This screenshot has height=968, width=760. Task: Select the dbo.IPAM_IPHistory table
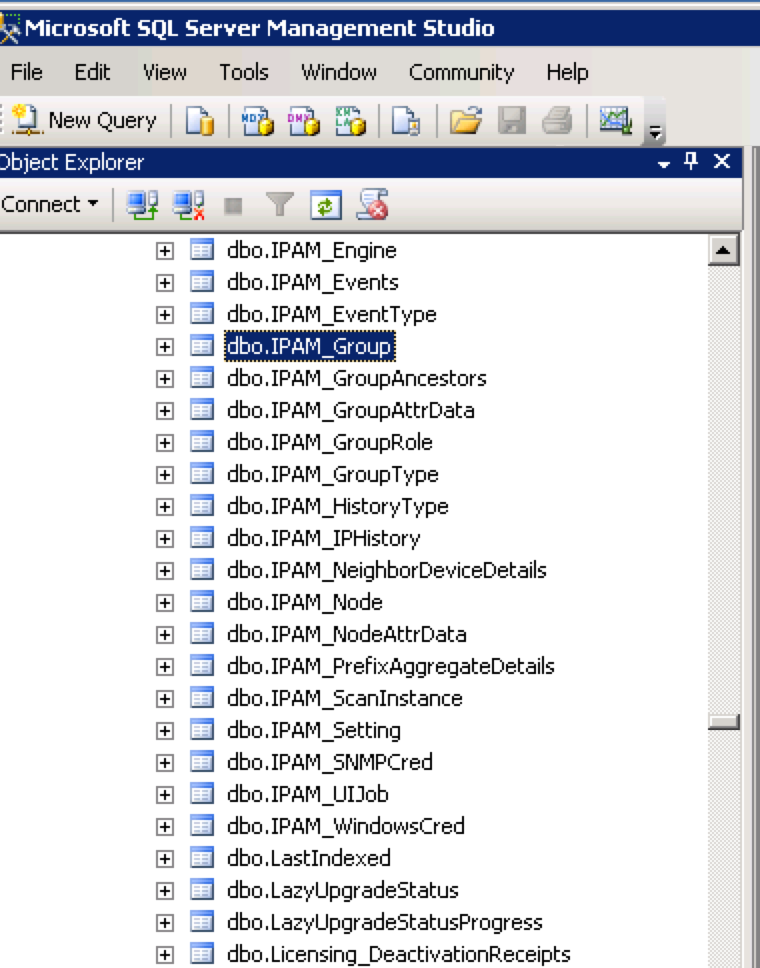[324, 540]
